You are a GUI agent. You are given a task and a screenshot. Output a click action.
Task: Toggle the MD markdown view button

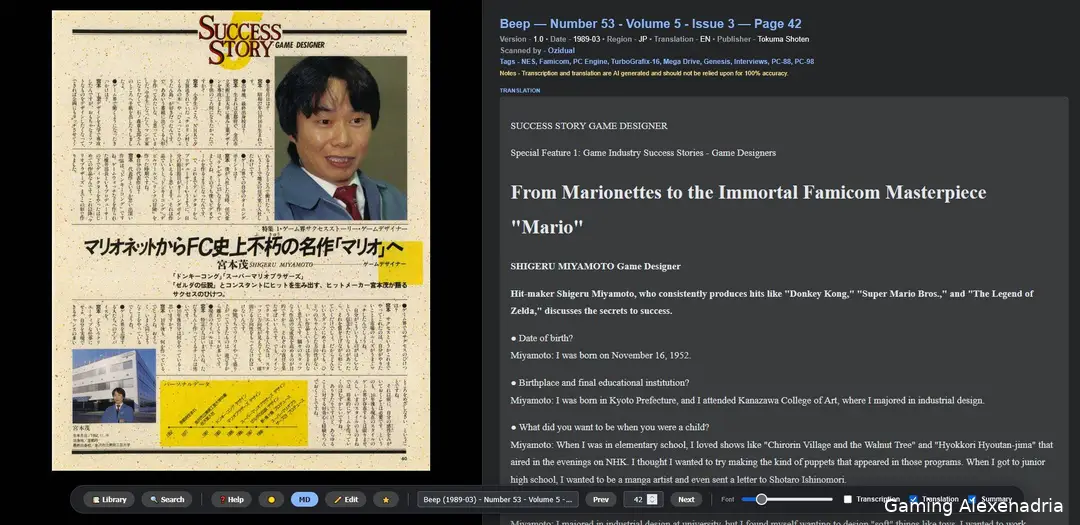coord(304,500)
